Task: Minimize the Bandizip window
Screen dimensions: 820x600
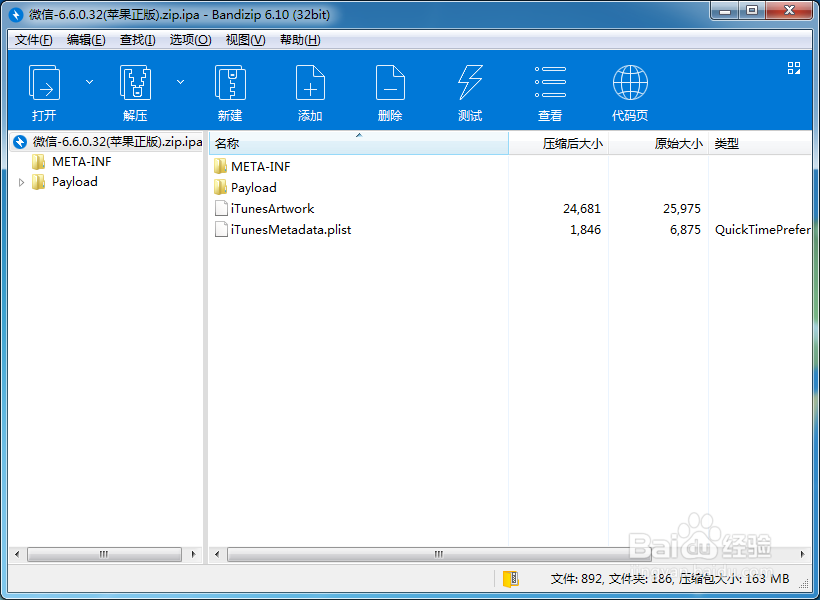Action: pyautogui.click(x=725, y=10)
